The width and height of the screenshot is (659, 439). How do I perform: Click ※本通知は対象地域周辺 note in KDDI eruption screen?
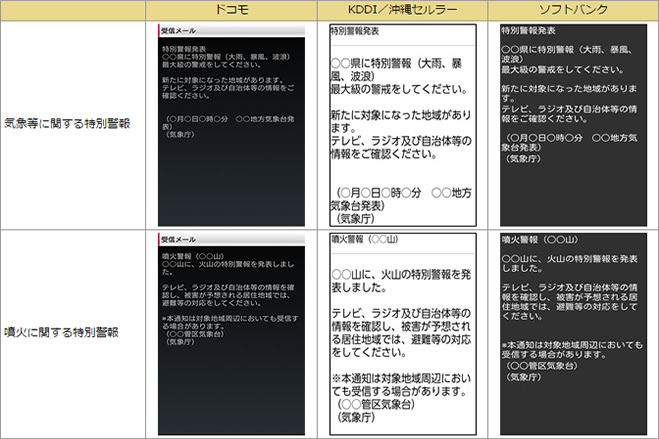coord(401,385)
